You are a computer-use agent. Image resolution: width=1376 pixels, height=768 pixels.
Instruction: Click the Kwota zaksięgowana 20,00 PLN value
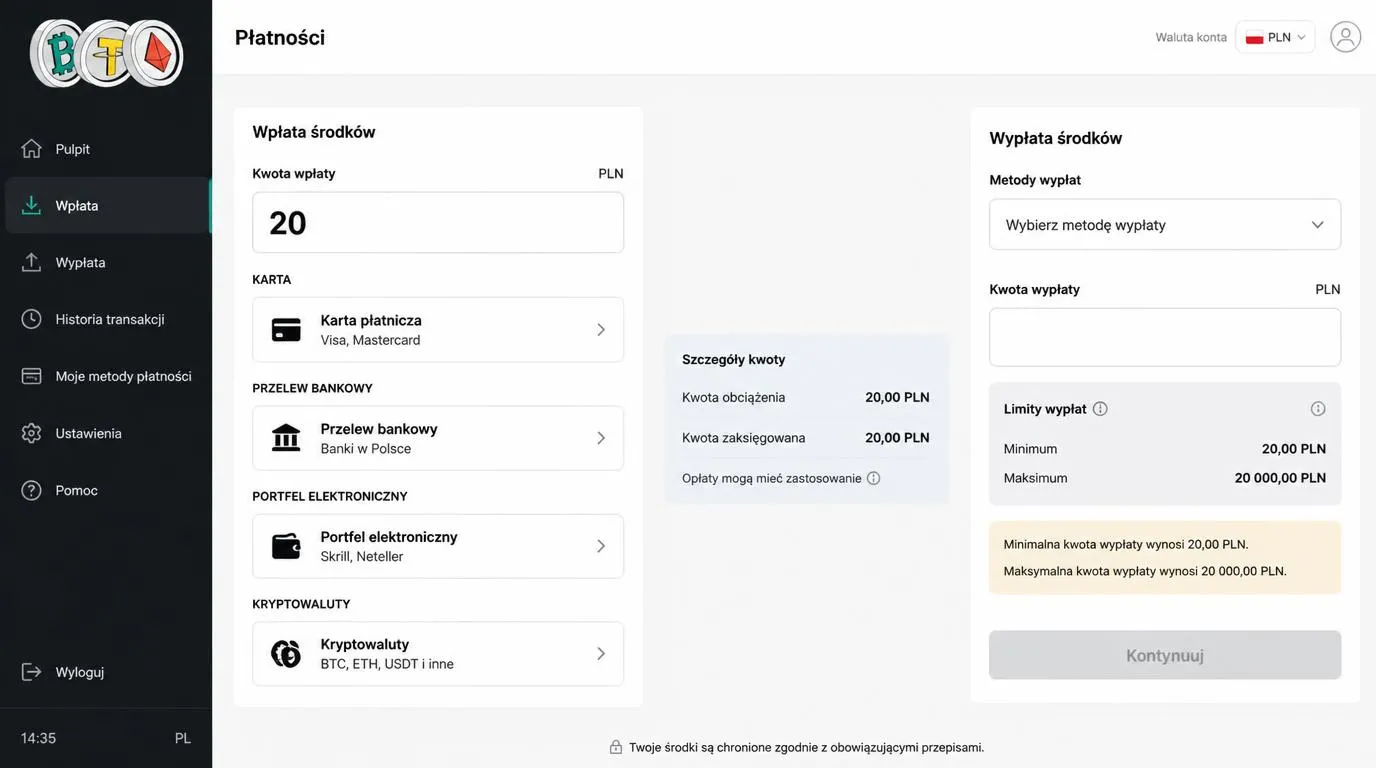point(897,438)
